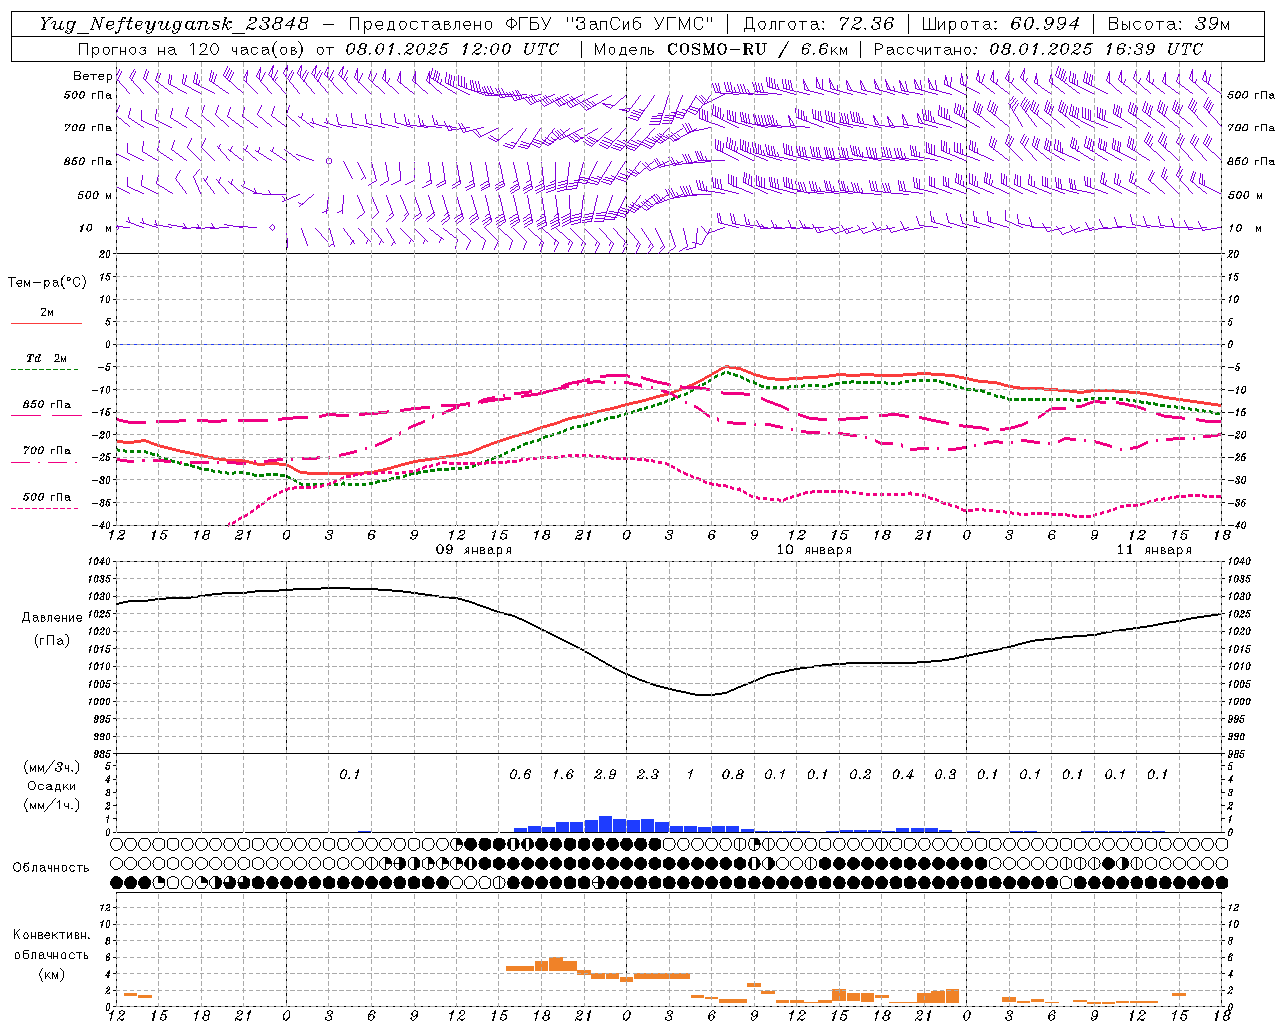This screenshot has width=1280, height=1024.
Task: Click the 700 гПа temperature legend entry
Action: coord(46,451)
